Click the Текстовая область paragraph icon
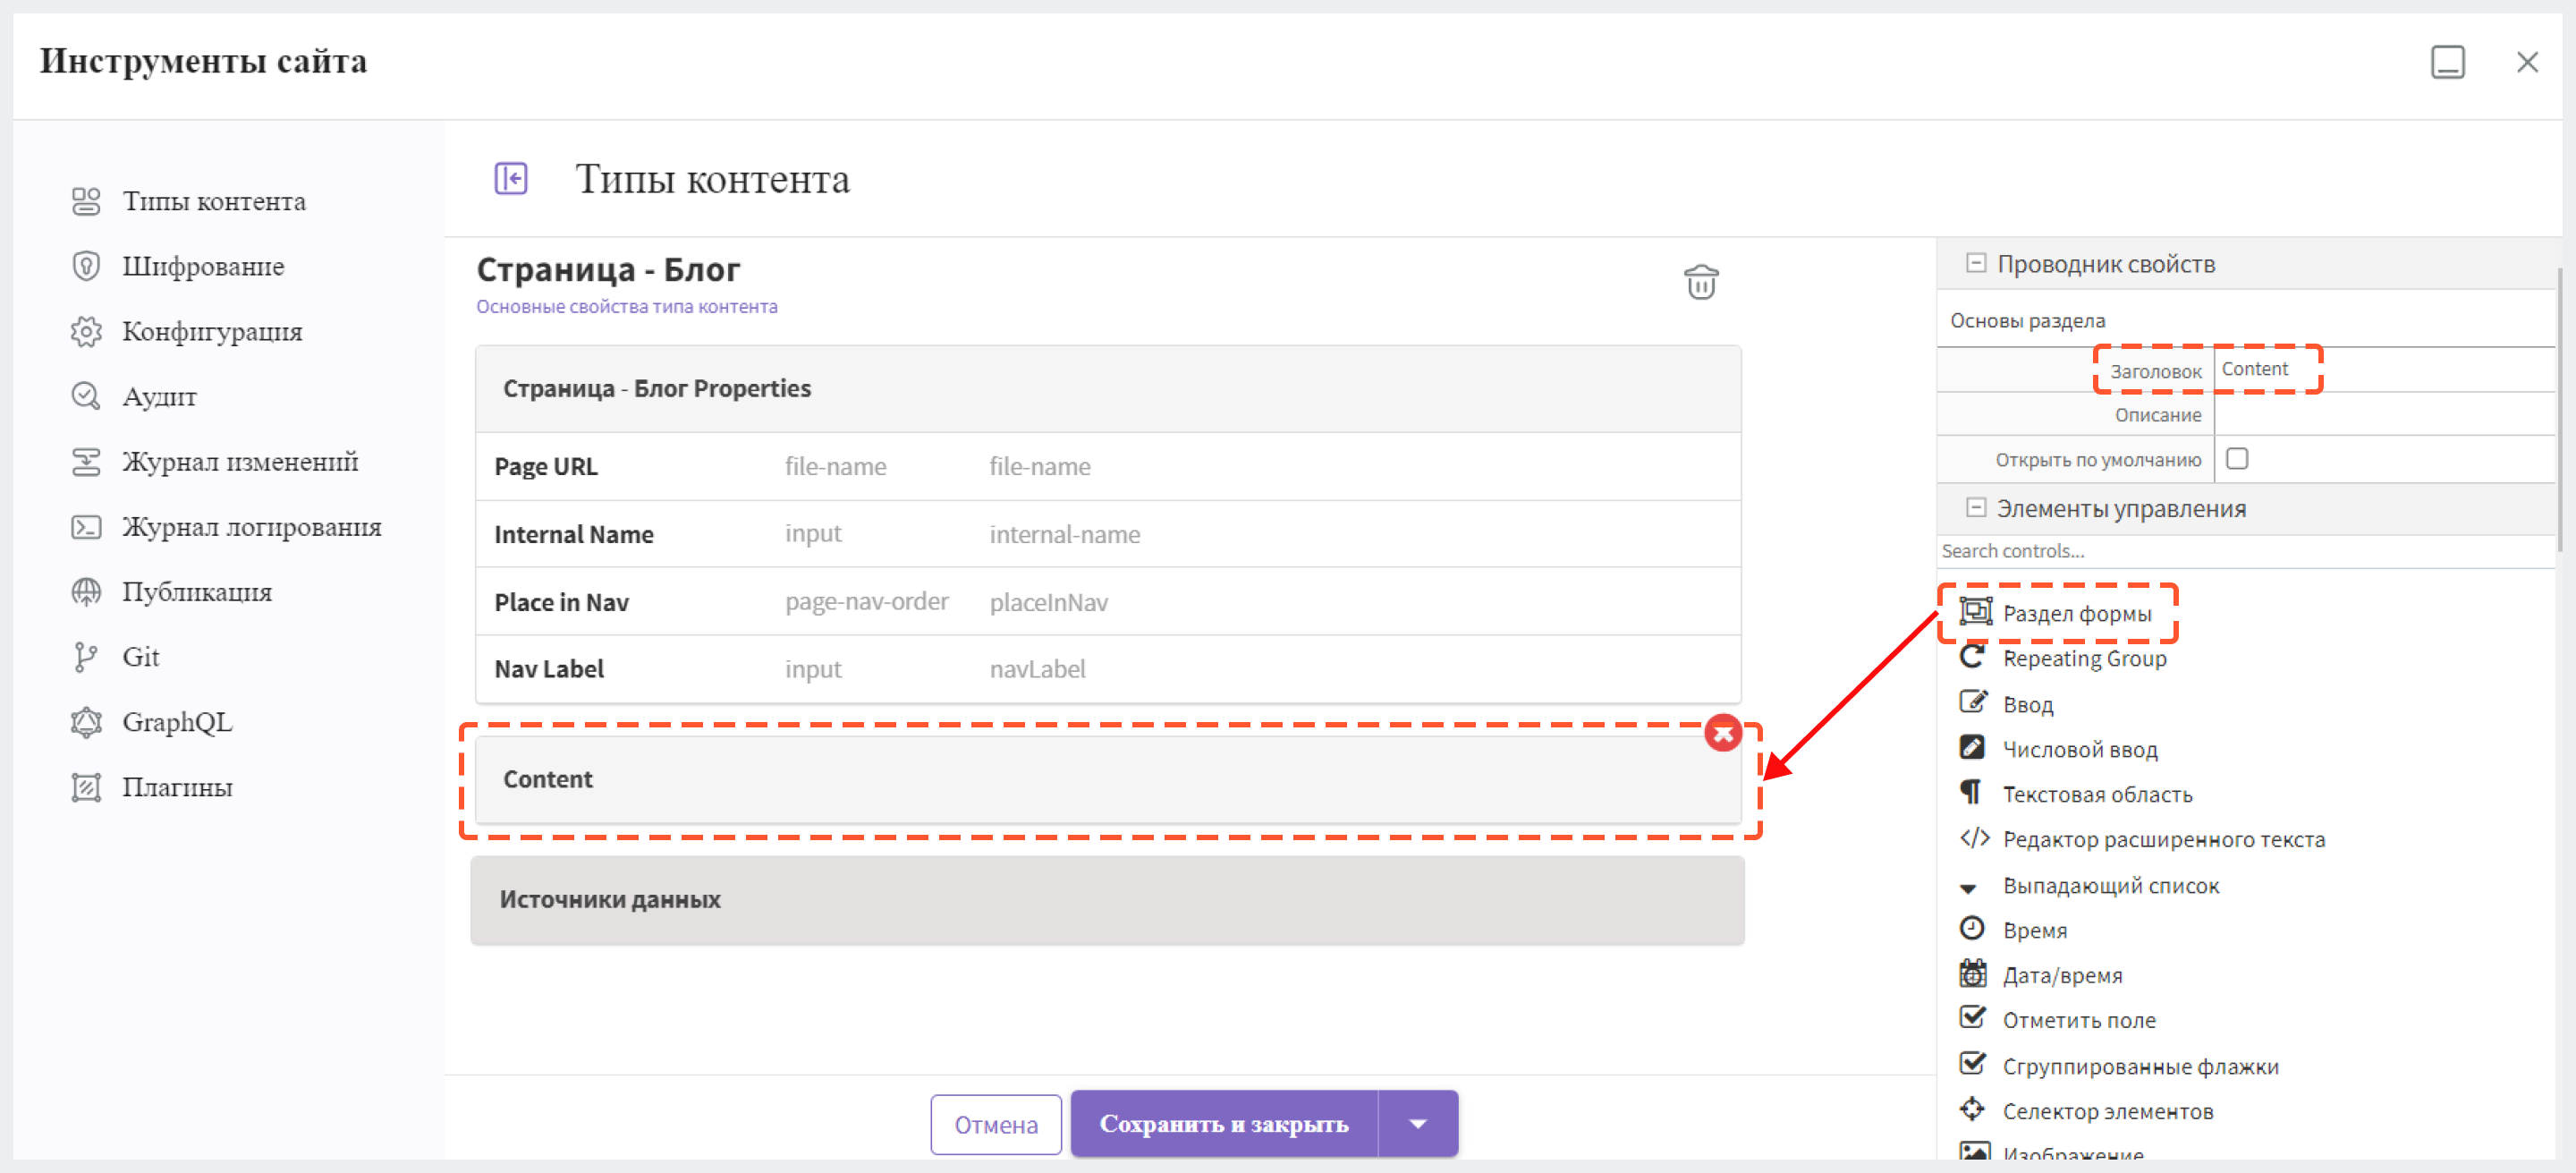2576x1173 pixels. coord(1971,793)
